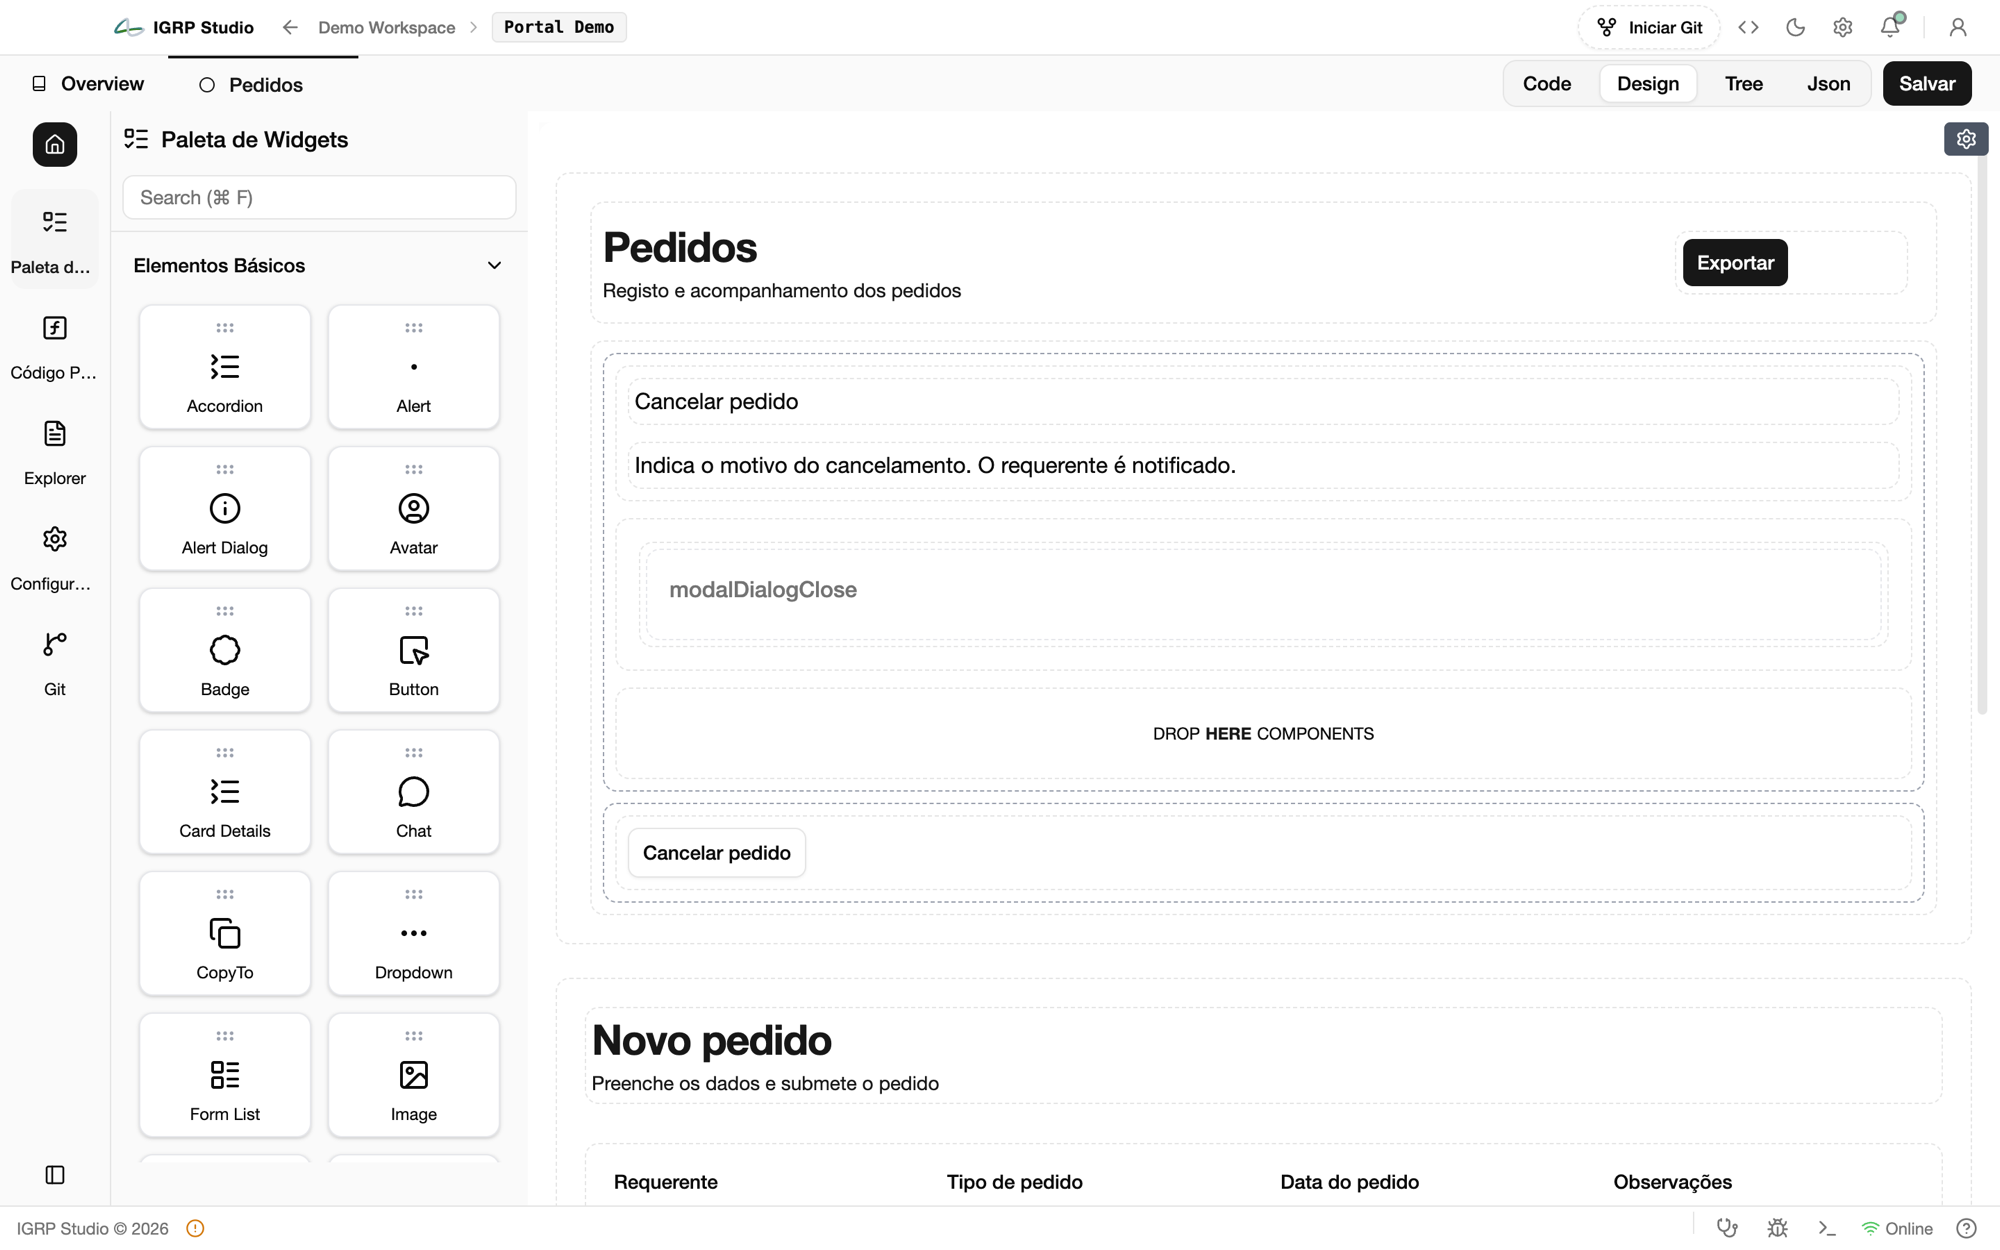Collapse the sidebar panel toggle icon
Viewport: 2000px width, 1250px height.
[55, 1175]
